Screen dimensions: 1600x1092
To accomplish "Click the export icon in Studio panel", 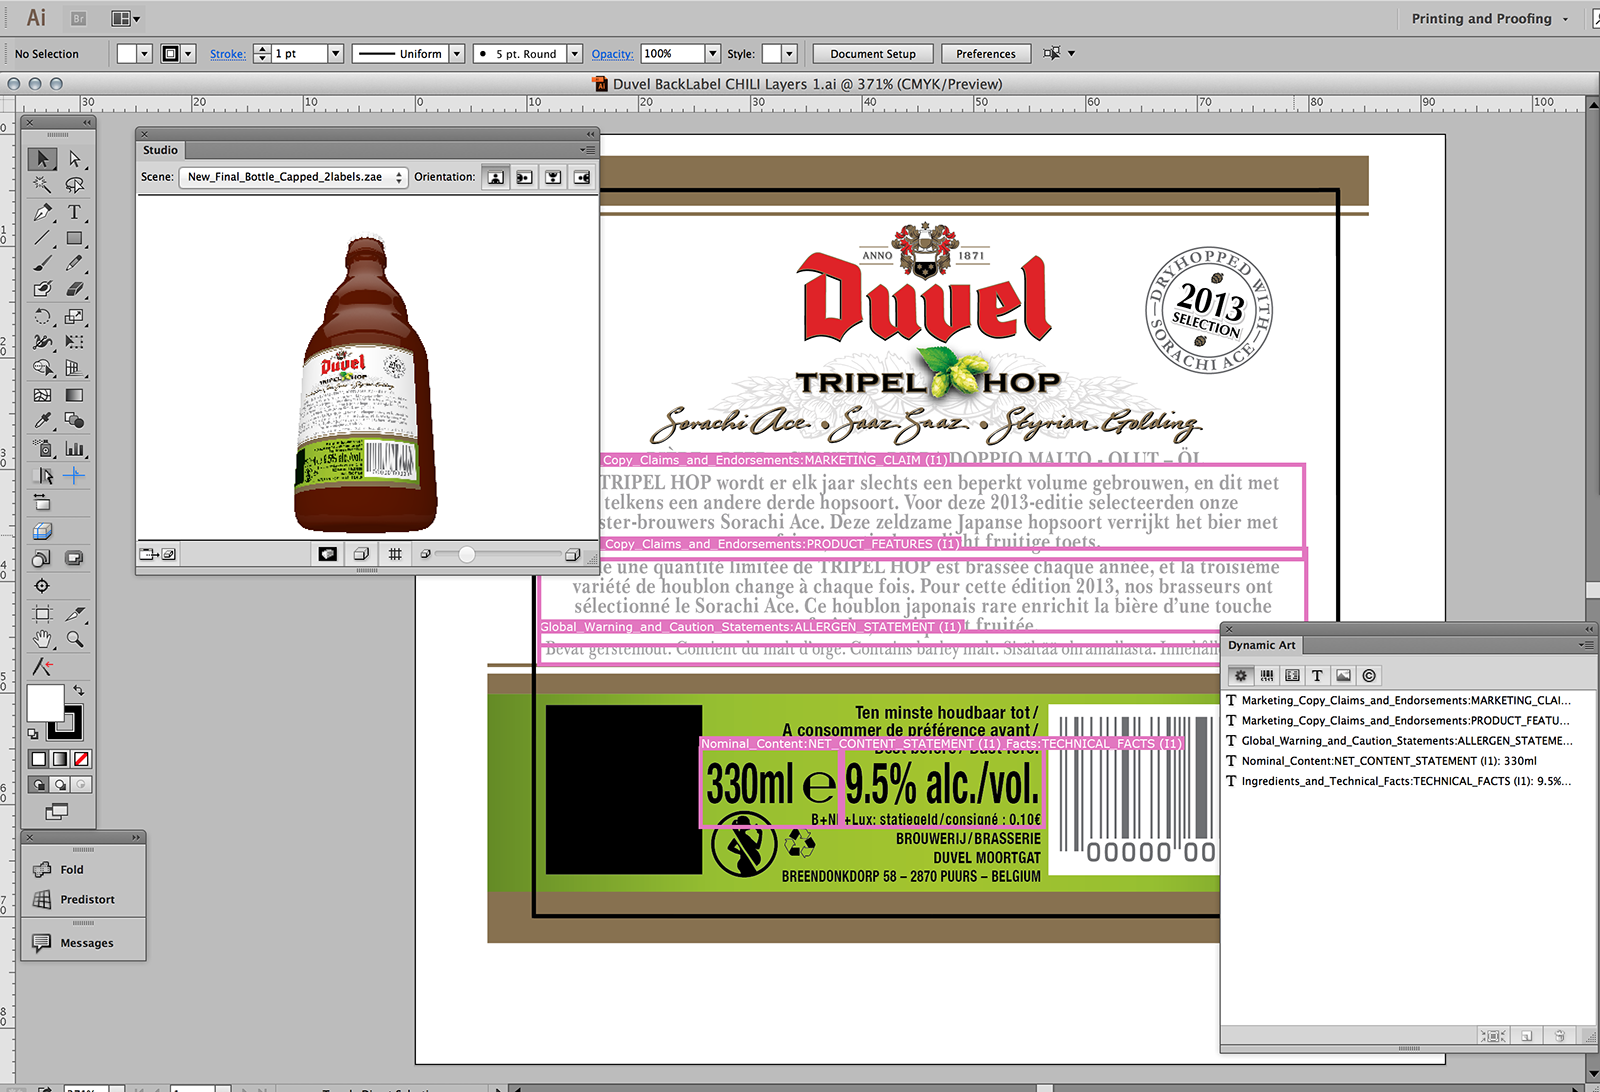I will [158, 554].
